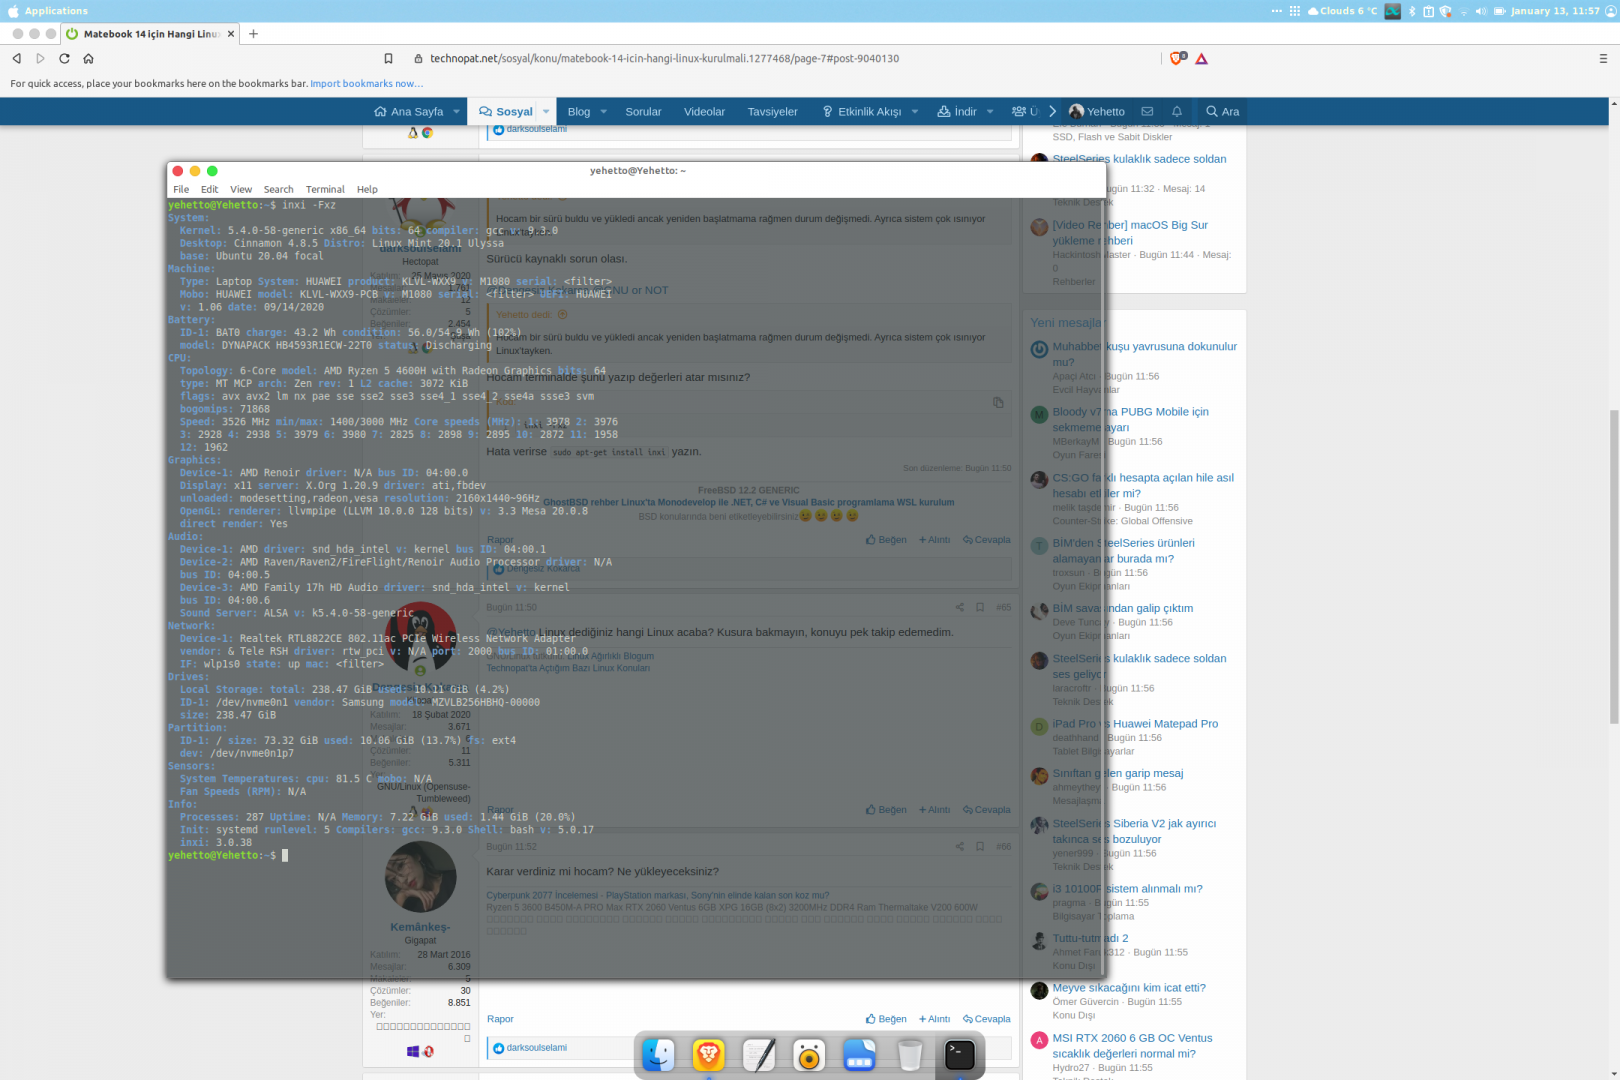Expand the Ana Sayfa dropdown arrow
1620x1080 pixels.
(x=456, y=111)
